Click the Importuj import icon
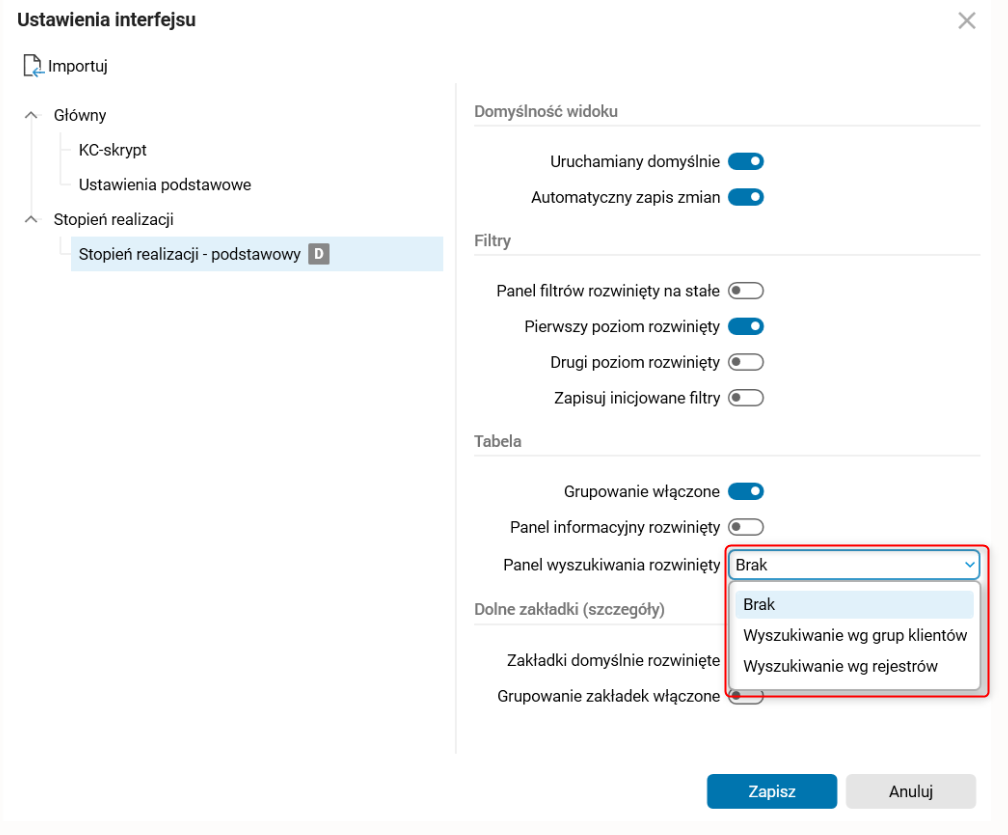1008x835 pixels. tap(33, 67)
